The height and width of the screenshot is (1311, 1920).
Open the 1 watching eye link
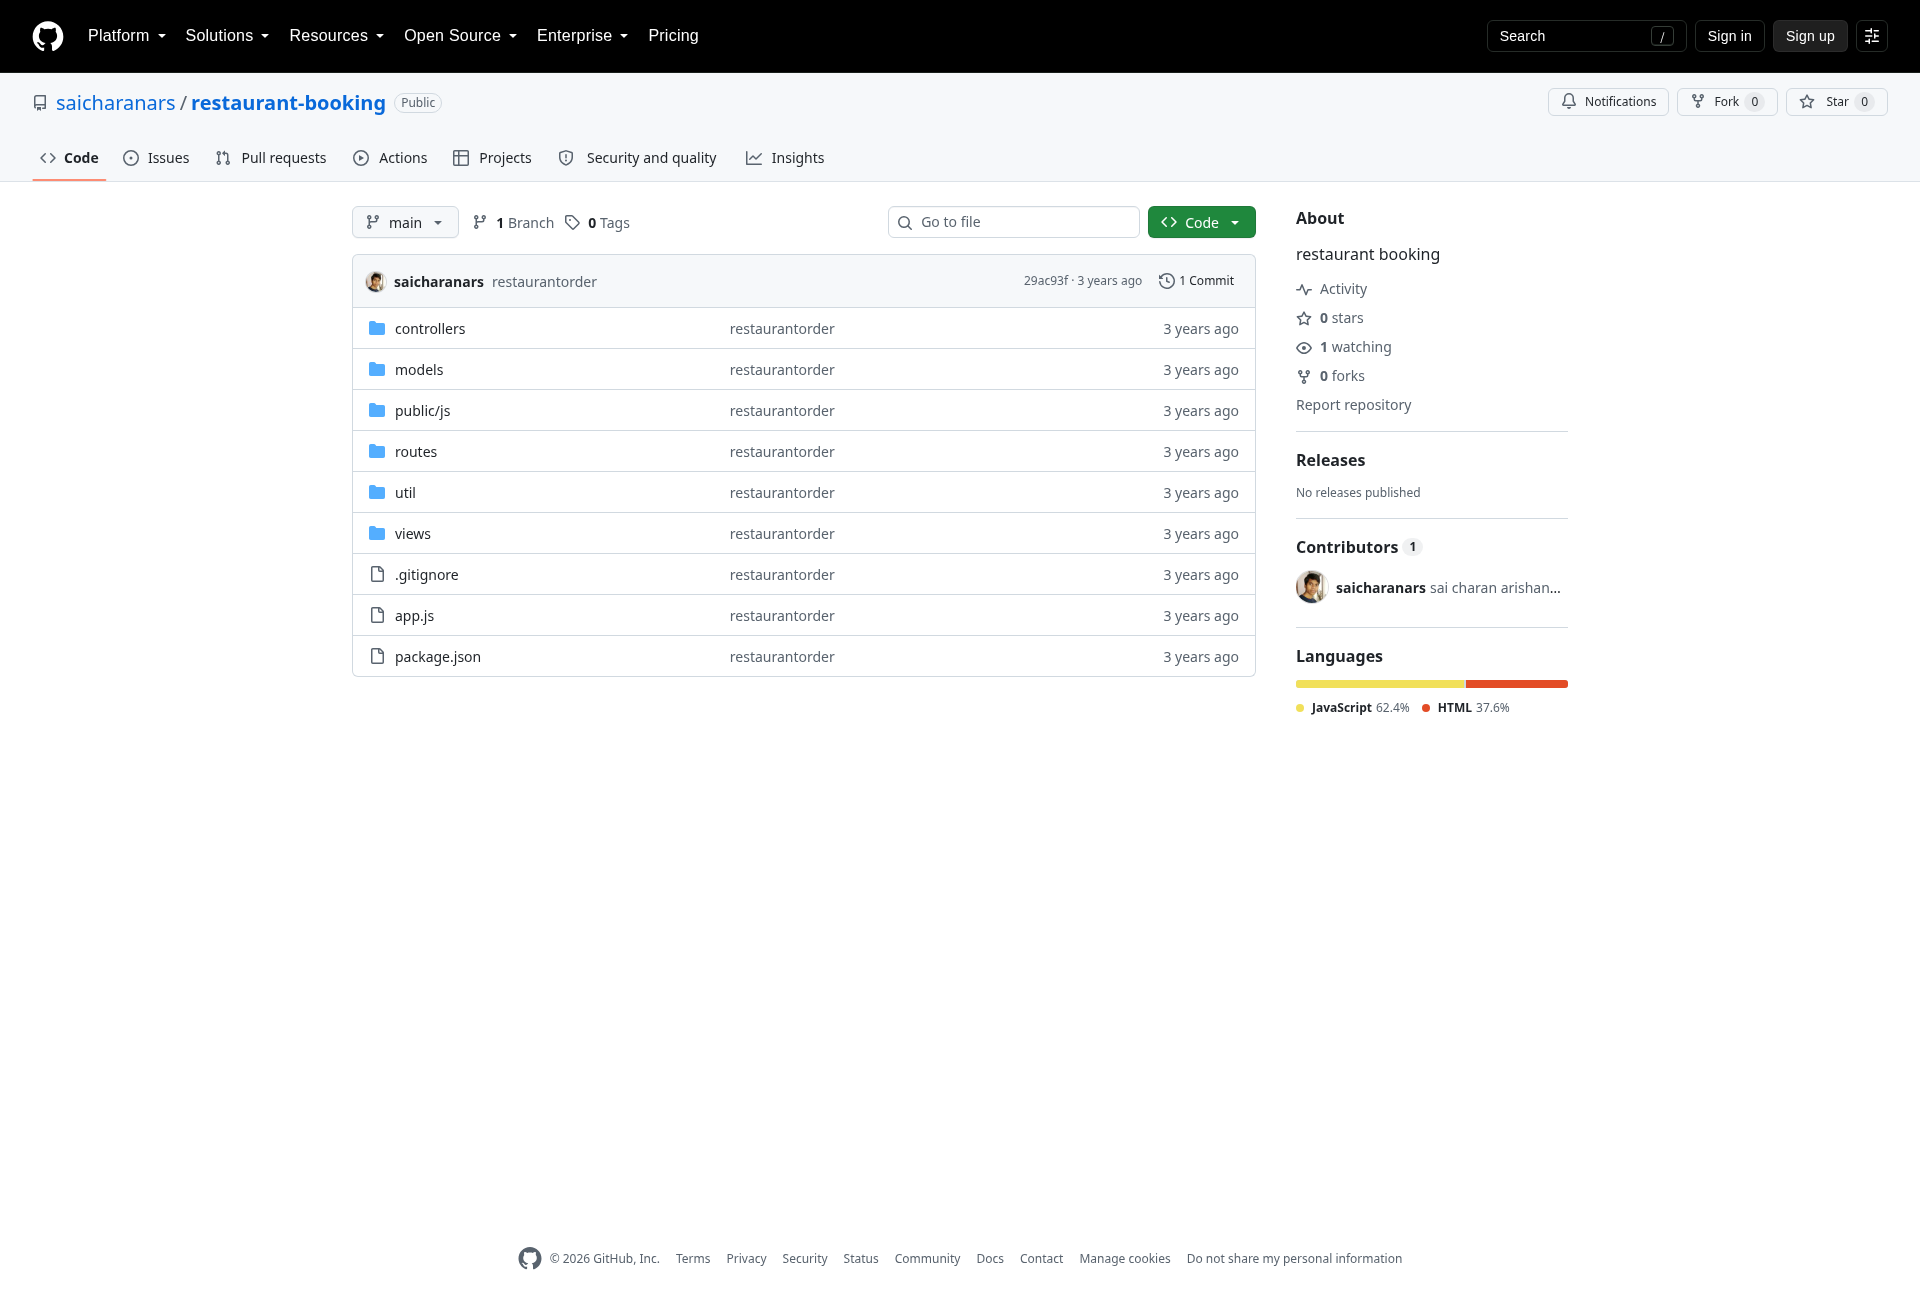(1344, 347)
